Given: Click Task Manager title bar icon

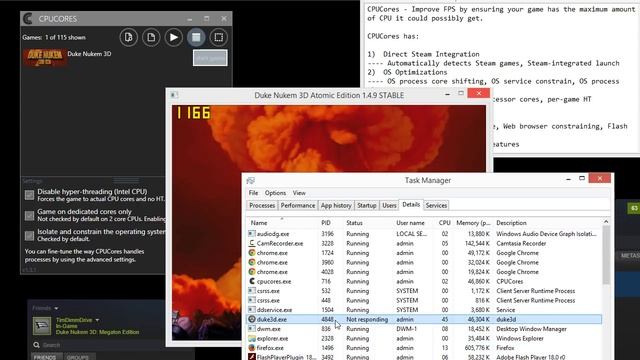Looking at the screenshot, I should (x=251, y=180).
